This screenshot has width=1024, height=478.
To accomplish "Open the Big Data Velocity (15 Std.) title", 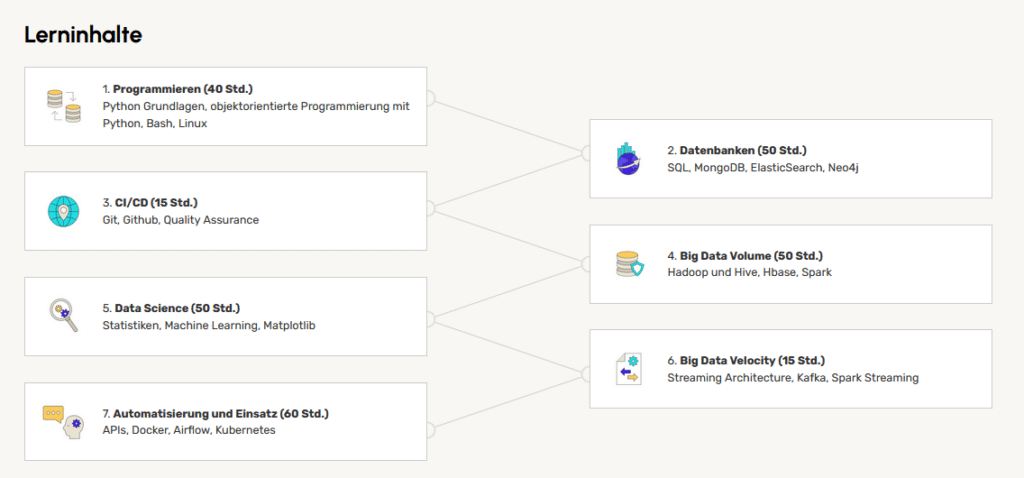I will 752,360.
